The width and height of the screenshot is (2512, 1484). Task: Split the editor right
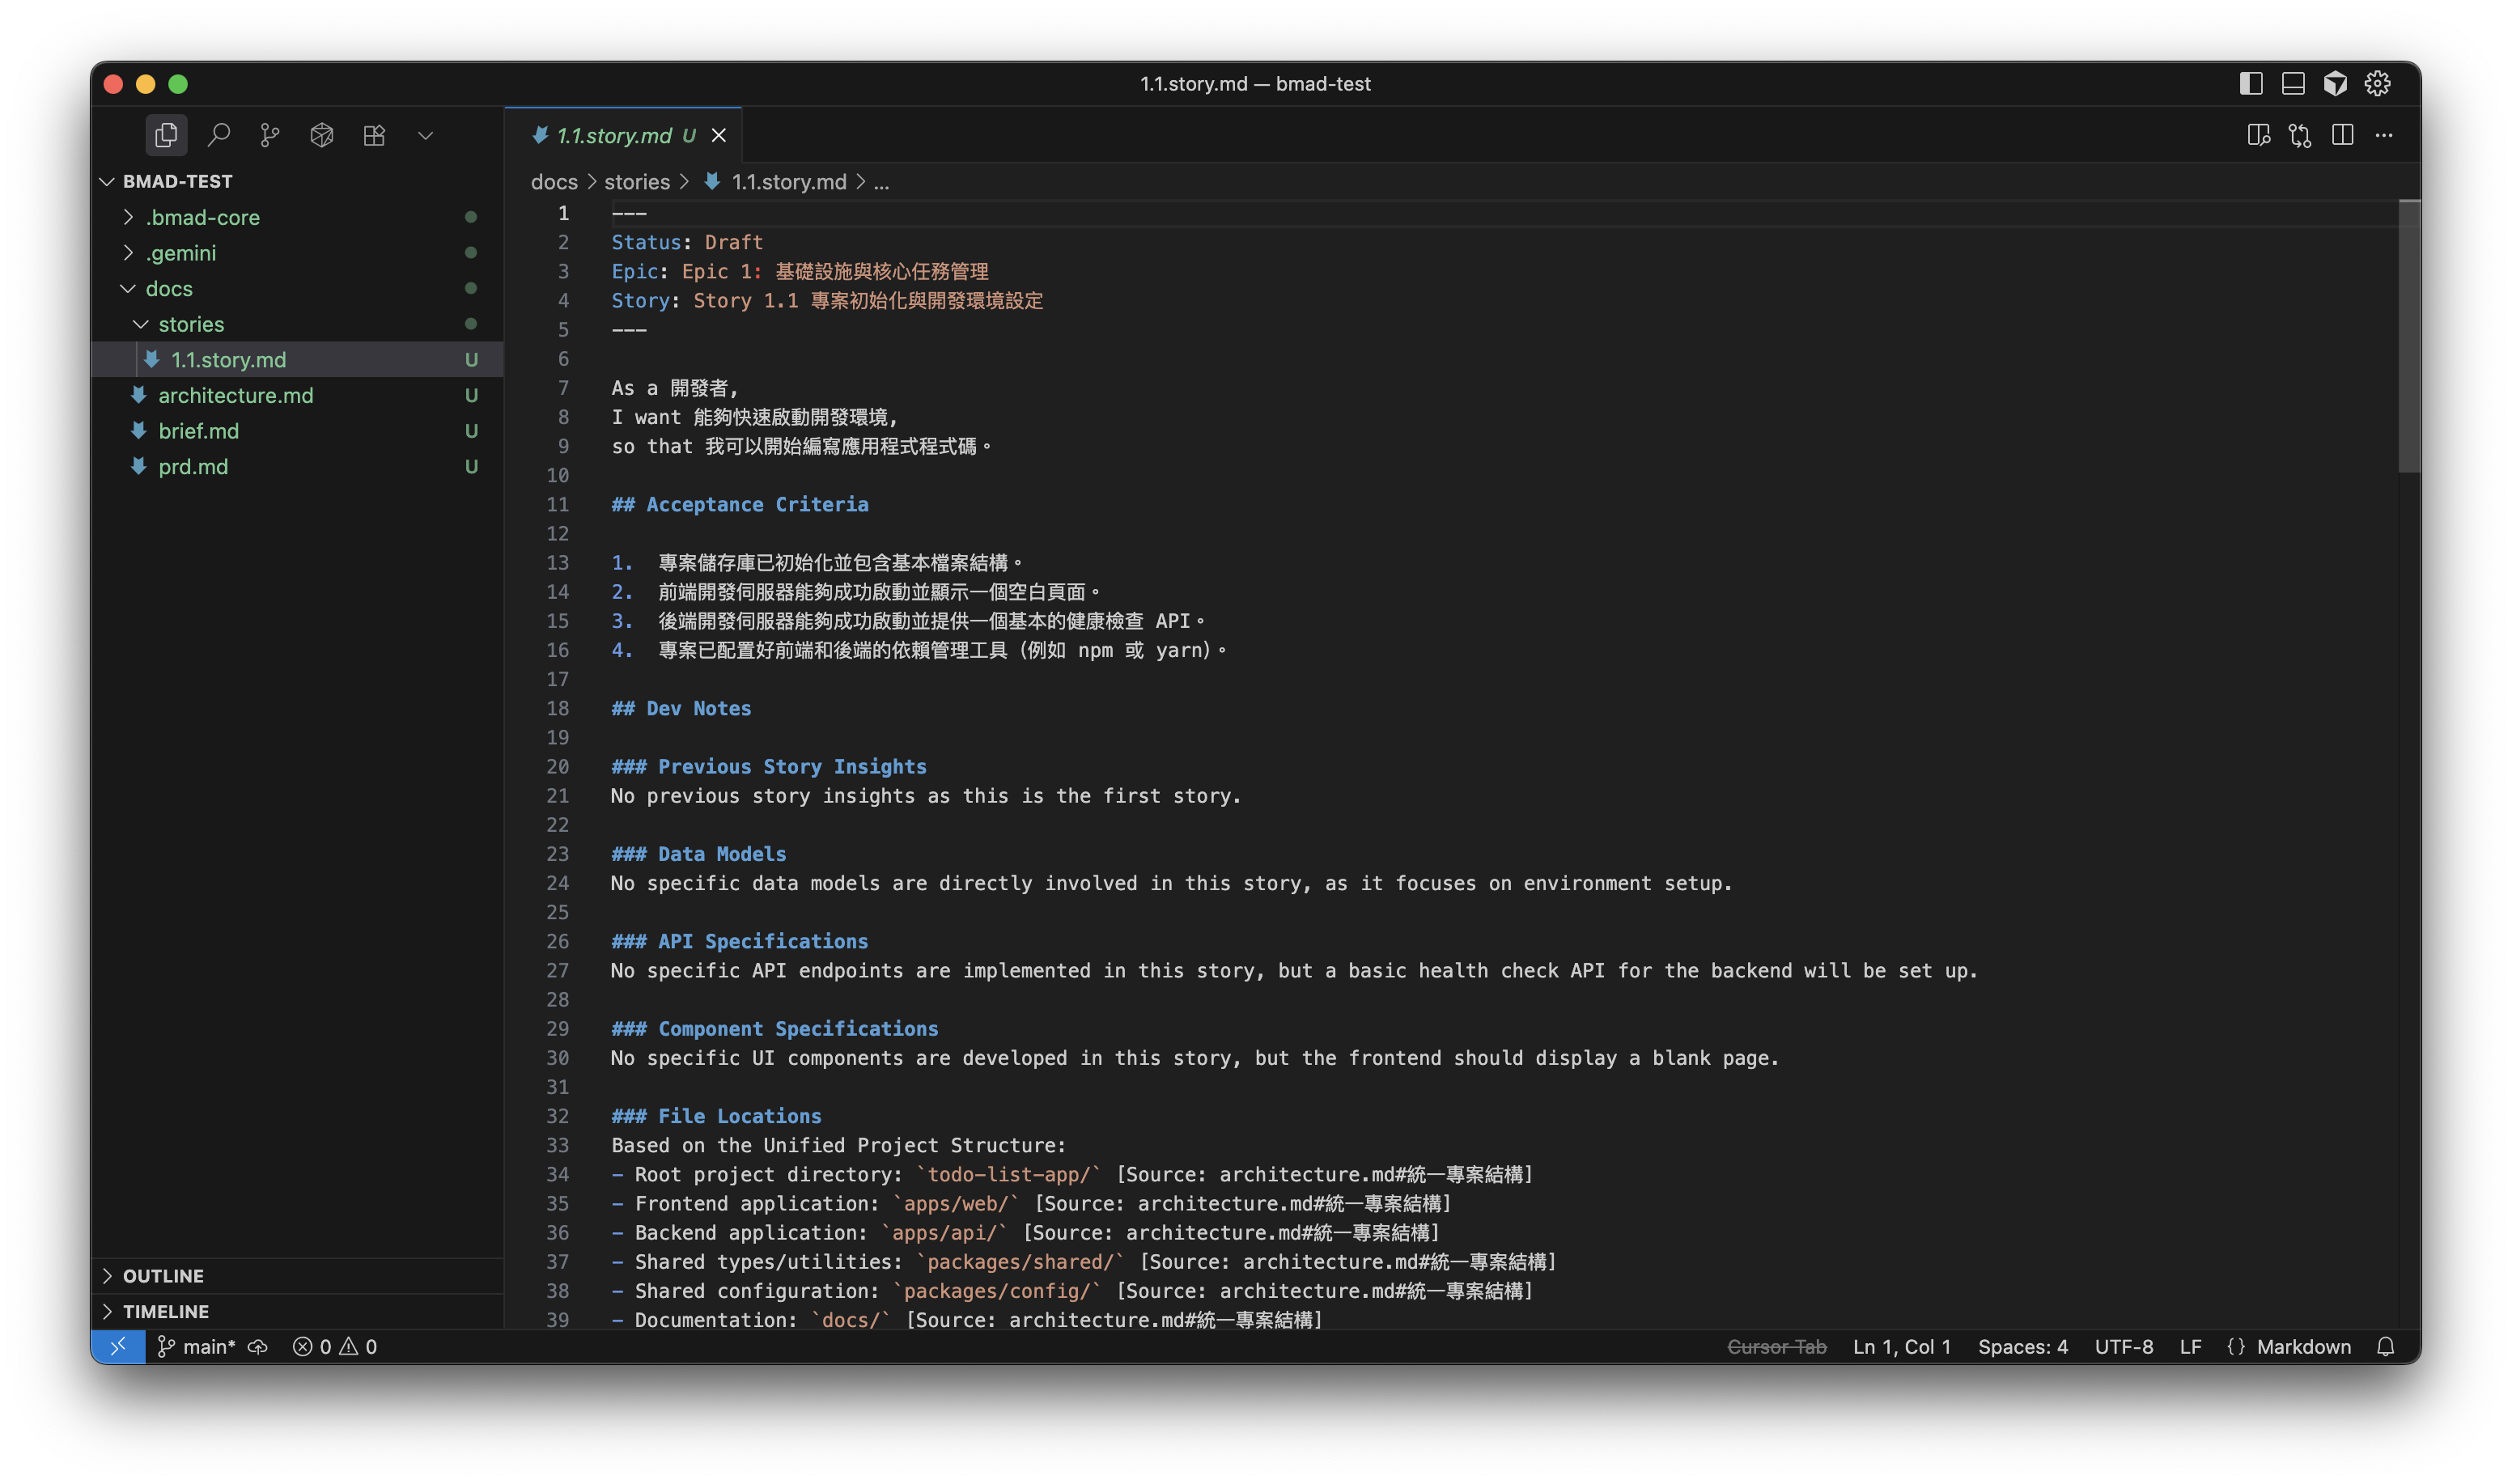pyautogui.click(x=2342, y=135)
